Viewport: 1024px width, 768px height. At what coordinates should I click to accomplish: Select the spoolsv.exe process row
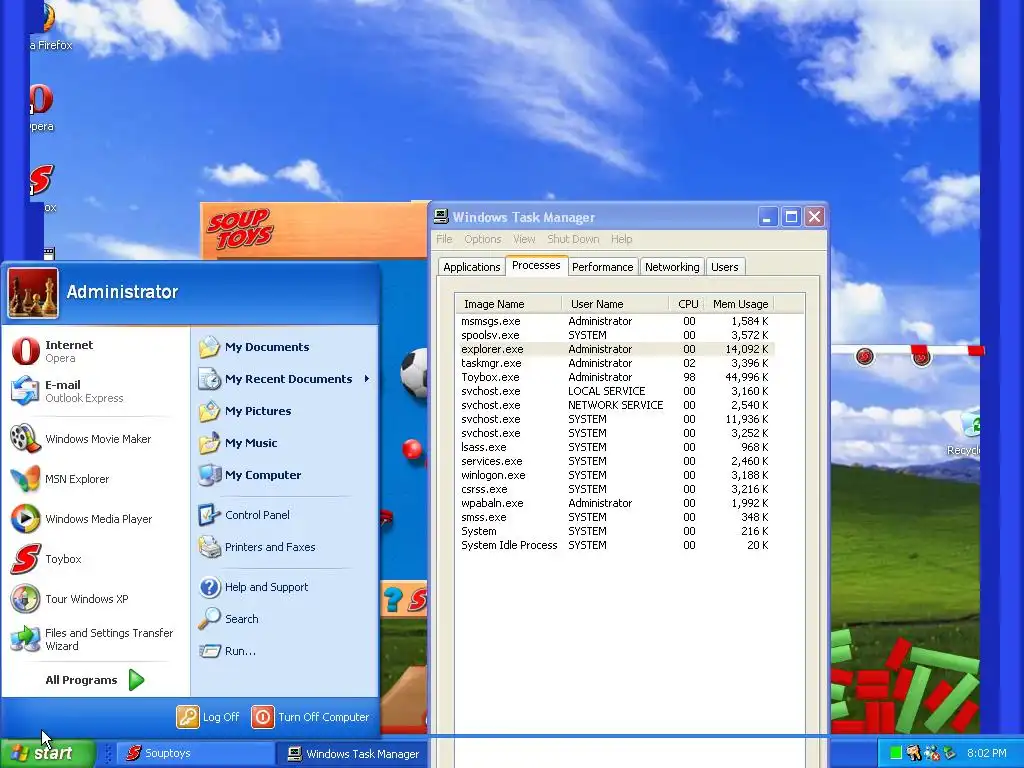615,335
